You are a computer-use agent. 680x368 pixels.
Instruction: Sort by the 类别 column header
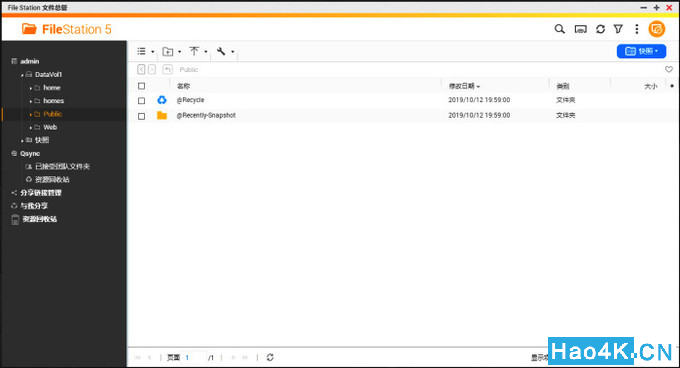[562, 86]
